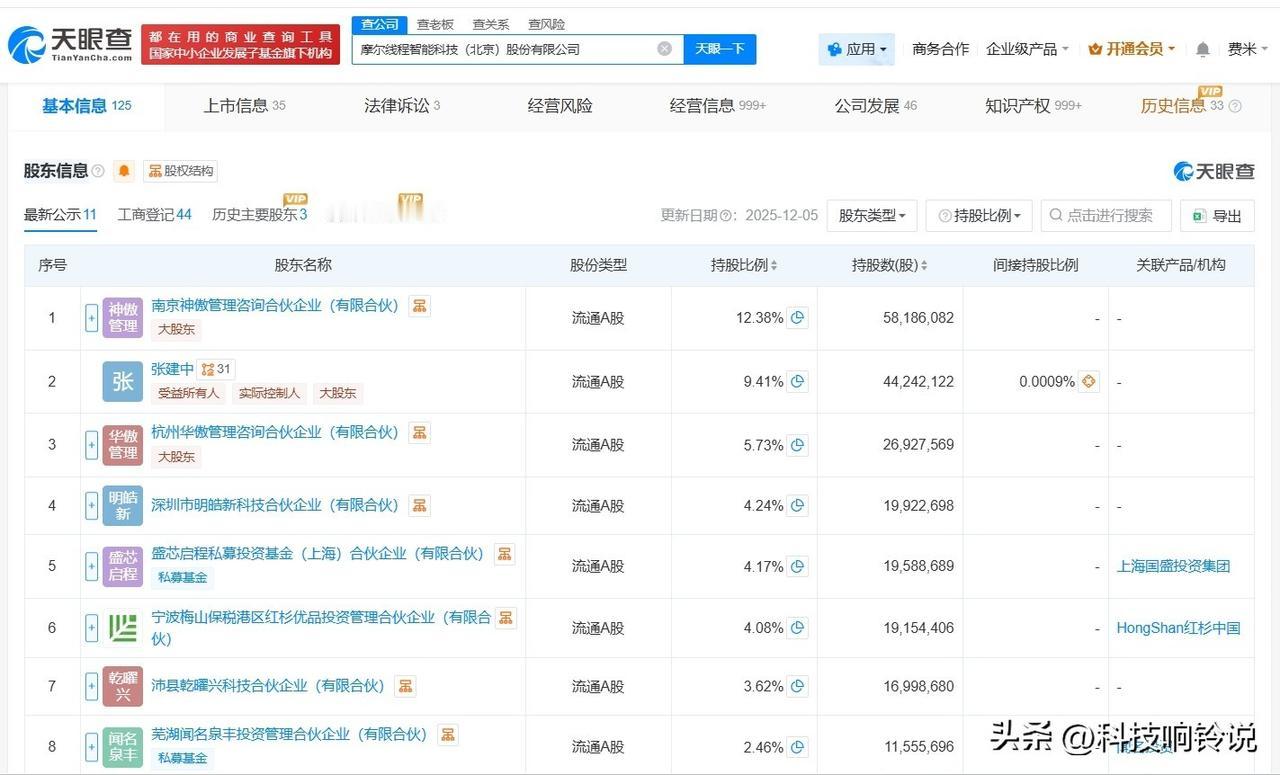Image resolution: width=1280 pixels, height=775 pixels.
Task: Click the orange alert bell beside 股东信息
Action: click(124, 171)
